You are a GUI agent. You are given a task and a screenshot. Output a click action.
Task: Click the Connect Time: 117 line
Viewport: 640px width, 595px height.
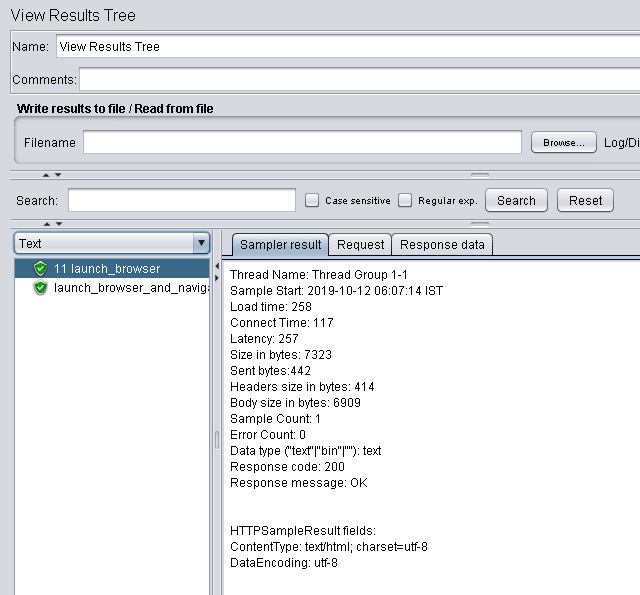tap(282, 322)
